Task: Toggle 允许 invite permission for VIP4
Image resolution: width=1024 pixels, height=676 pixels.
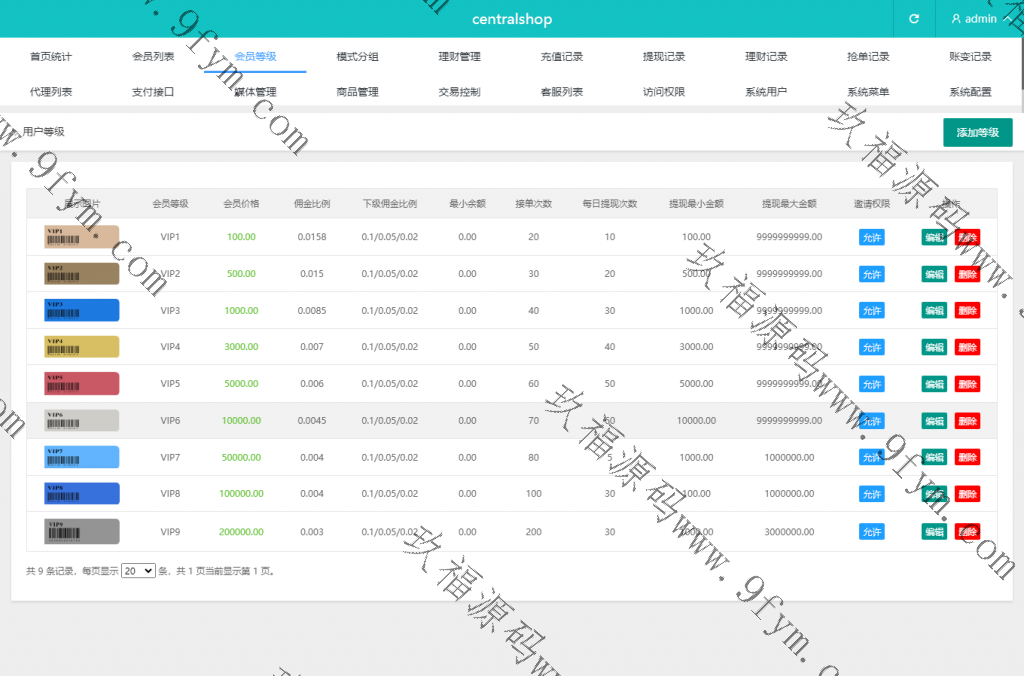Action: point(871,347)
